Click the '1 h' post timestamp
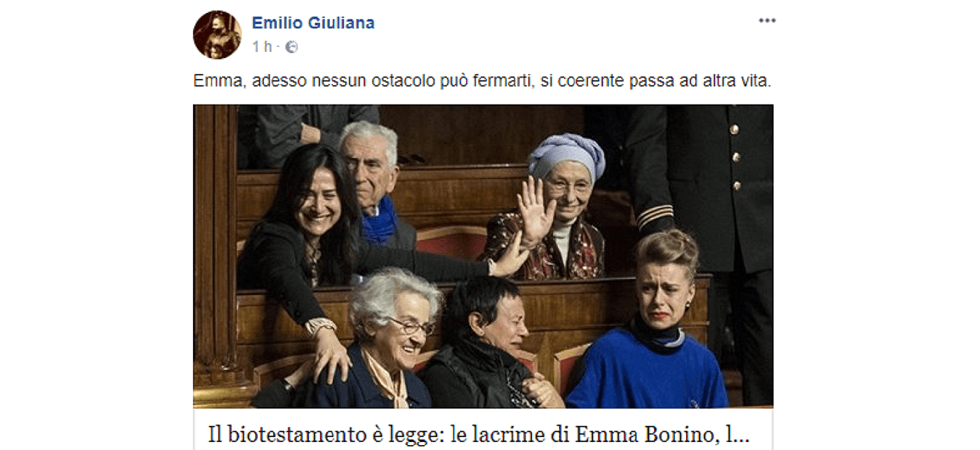This screenshot has width=980, height=450. tap(262, 47)
